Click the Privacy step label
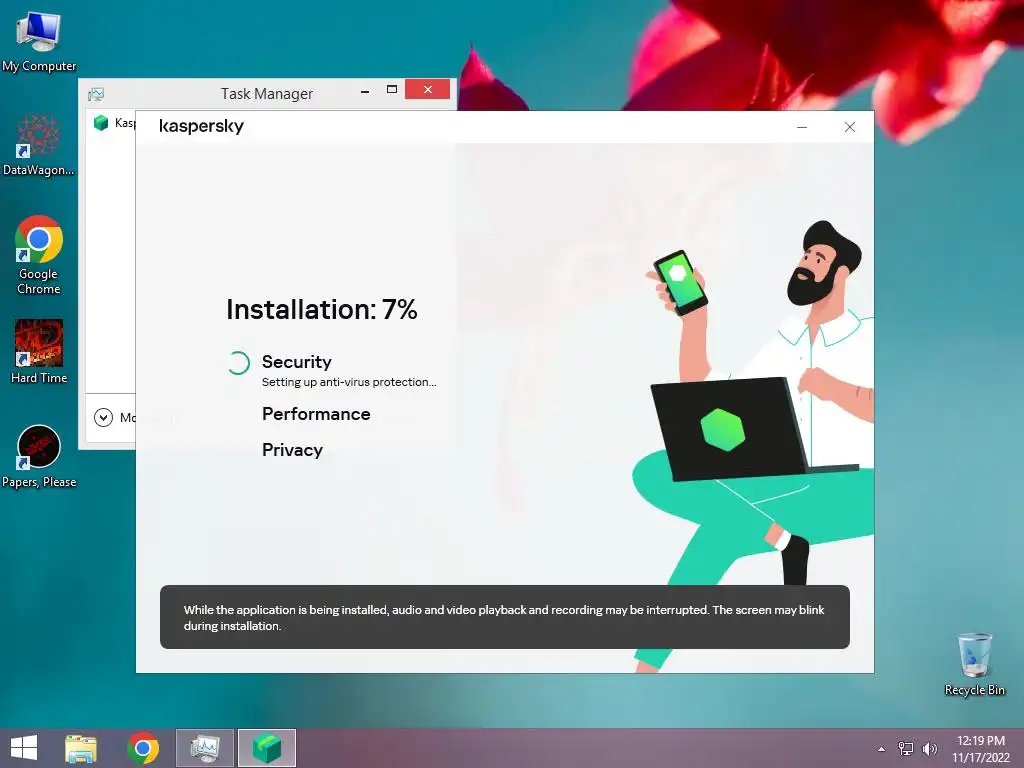The width and height of the screenshot is (1024, 768). click(x=292, y=450)
